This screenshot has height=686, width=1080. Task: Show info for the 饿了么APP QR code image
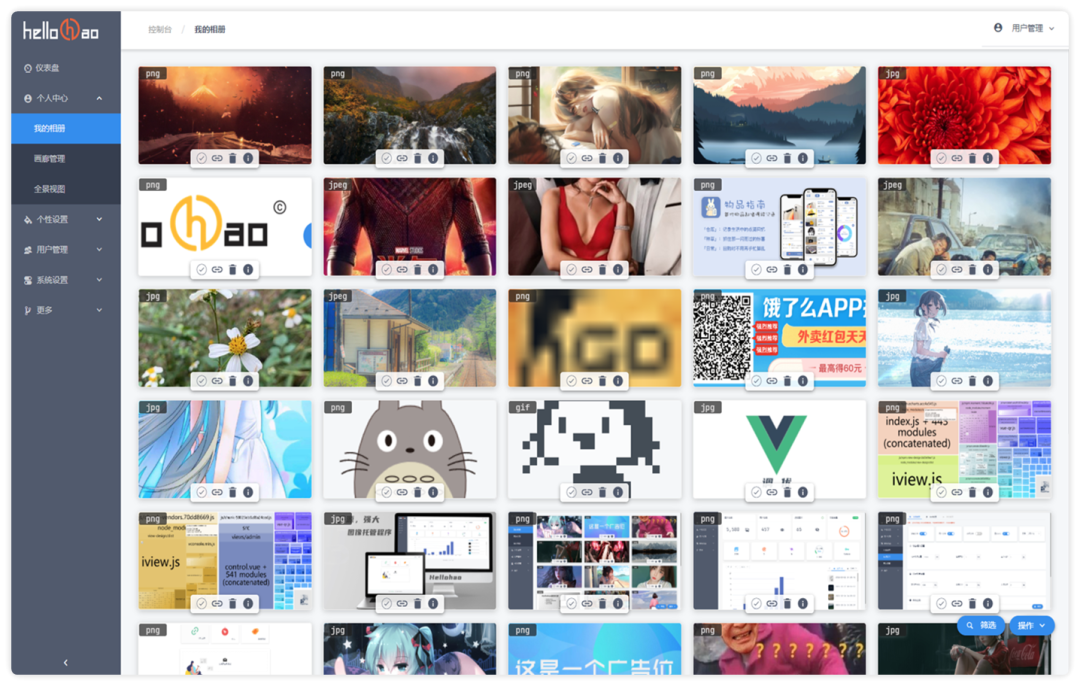tap(802, 381)
